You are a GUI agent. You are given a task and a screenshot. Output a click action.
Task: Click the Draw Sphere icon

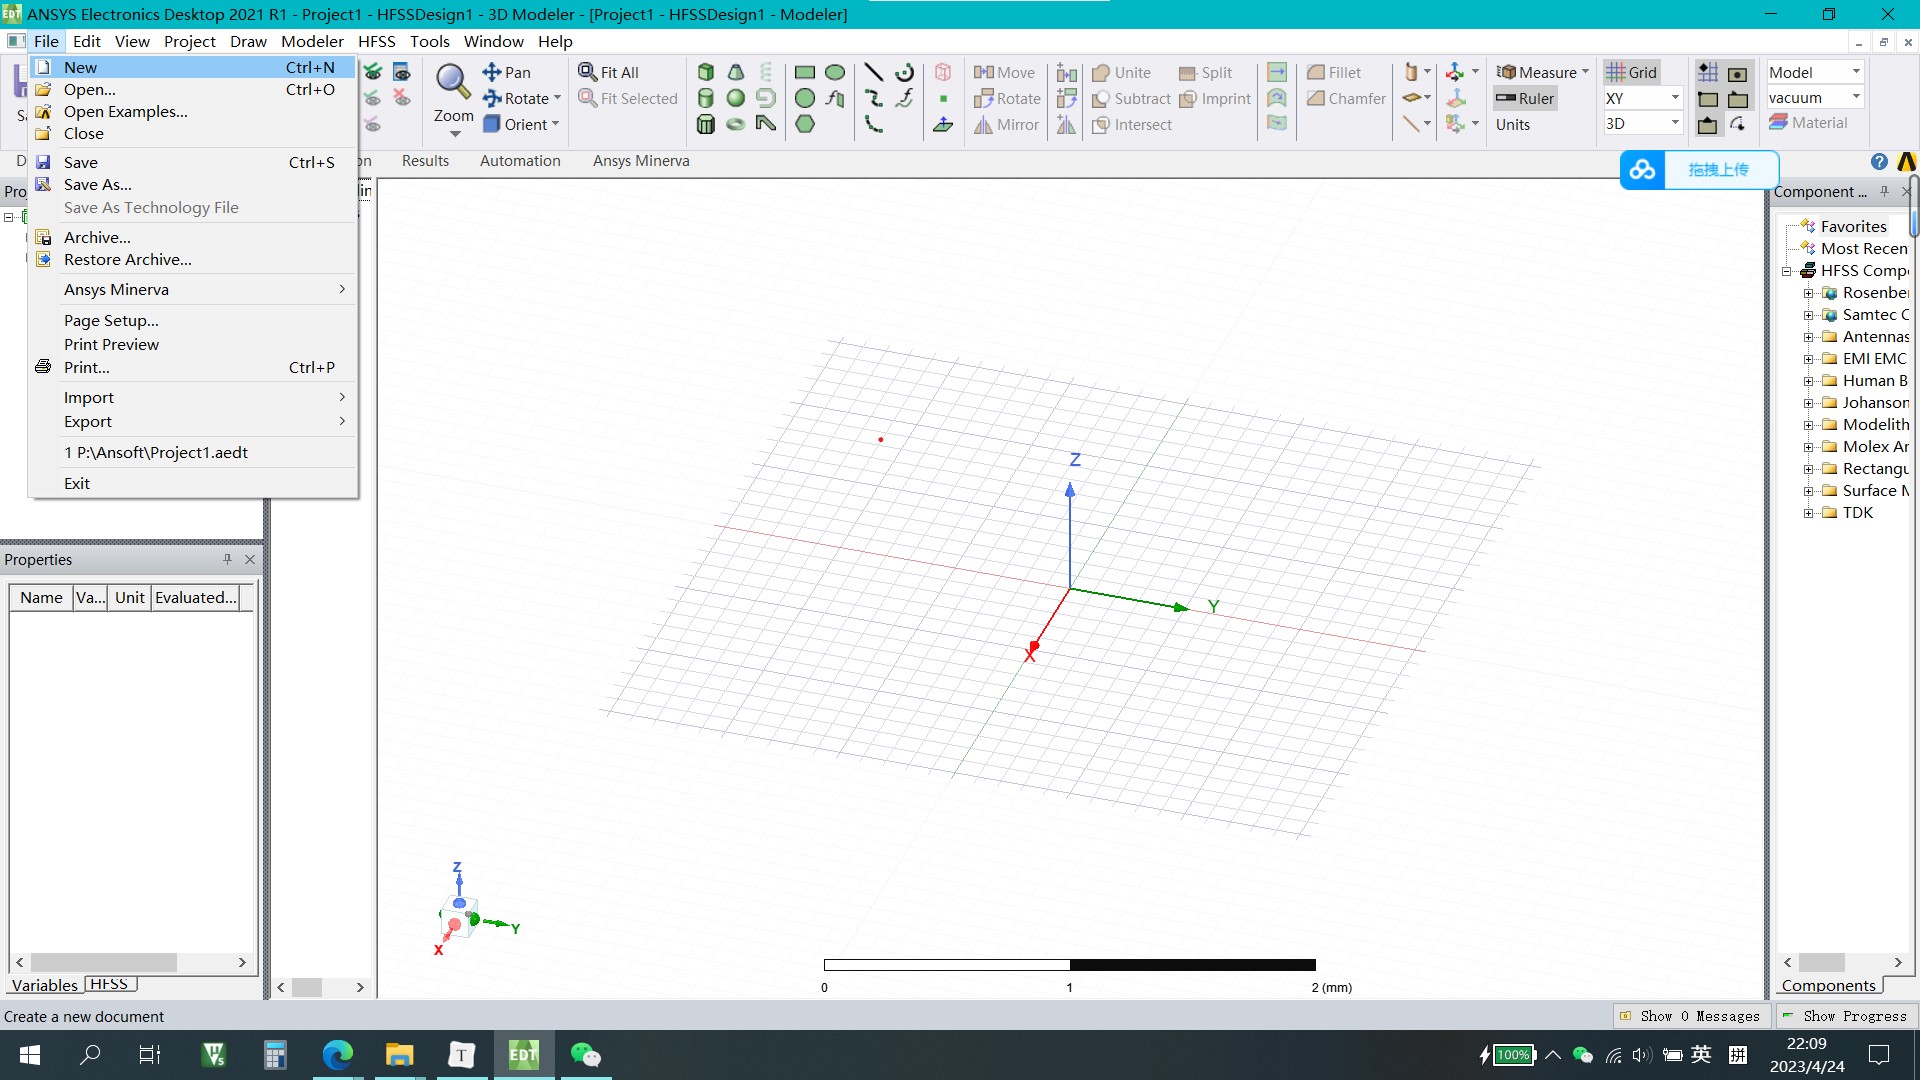(x=736, y=98)
